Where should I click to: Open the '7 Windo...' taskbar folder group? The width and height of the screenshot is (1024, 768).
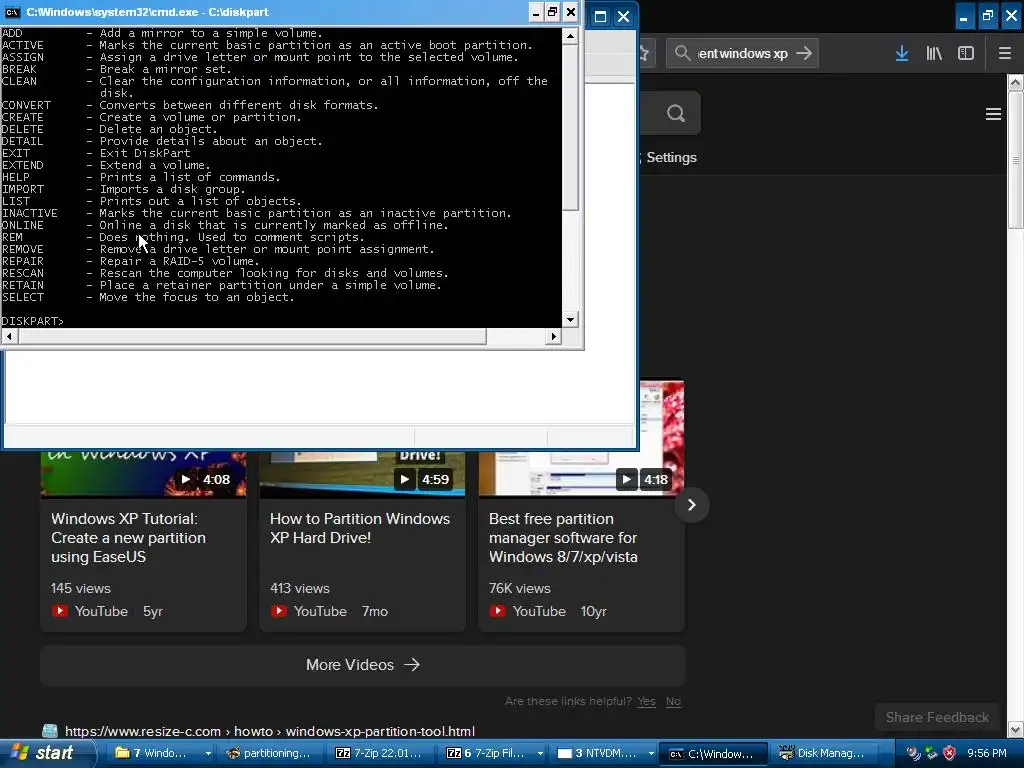pos(153,753)
